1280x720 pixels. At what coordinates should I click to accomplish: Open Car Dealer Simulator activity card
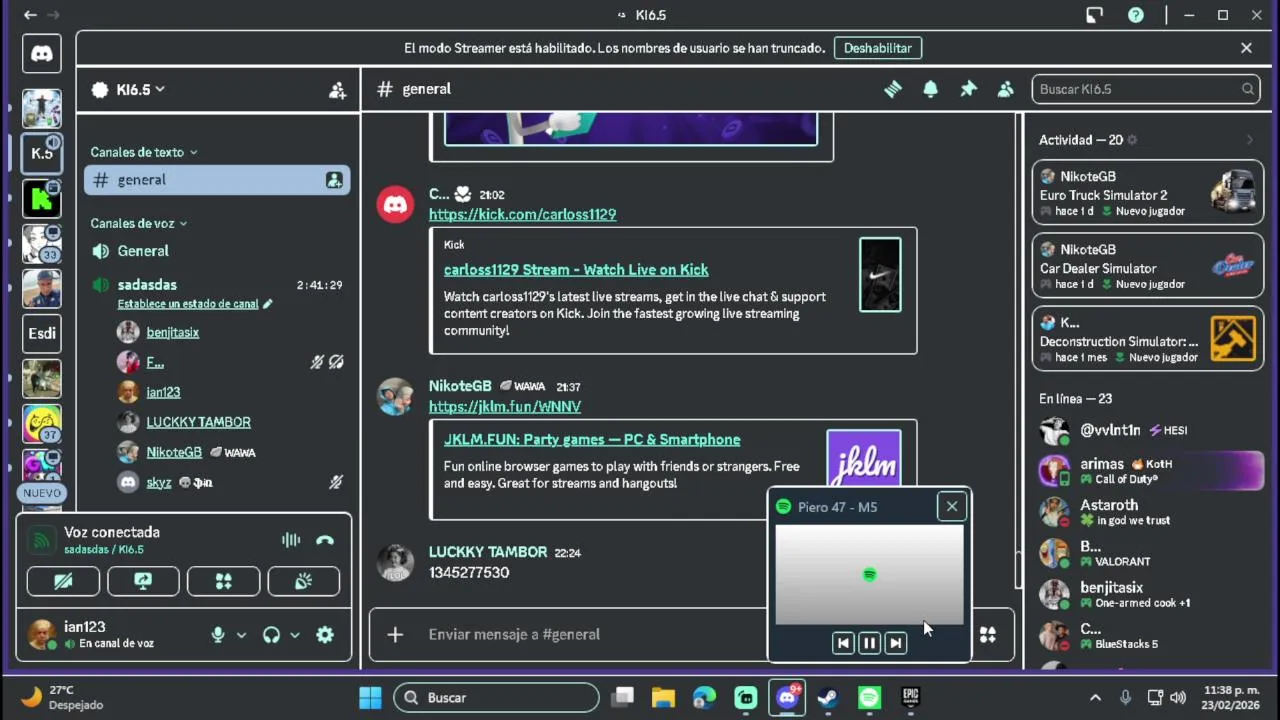pos(1148,266)
